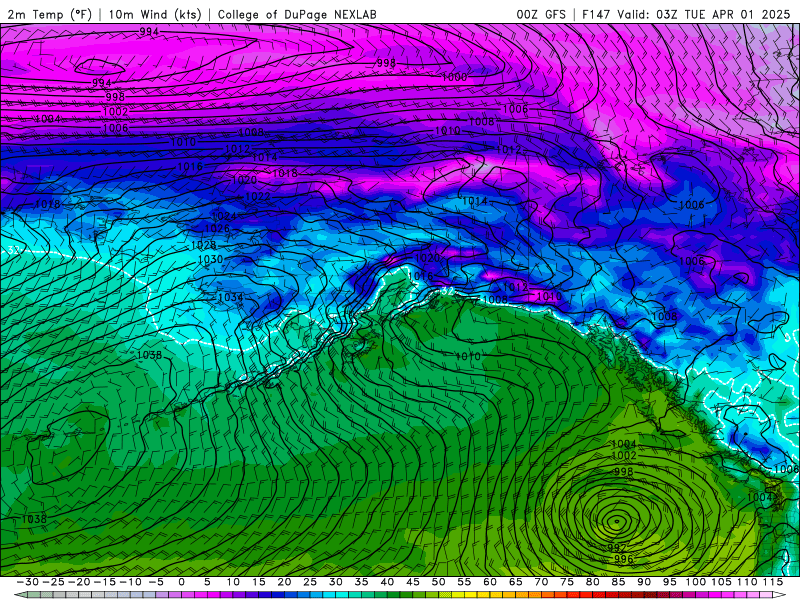Viewport: 800px width, 600px height.
Task: Click the 70 label on the temperature scale
Action: click(x=541, y=582)
